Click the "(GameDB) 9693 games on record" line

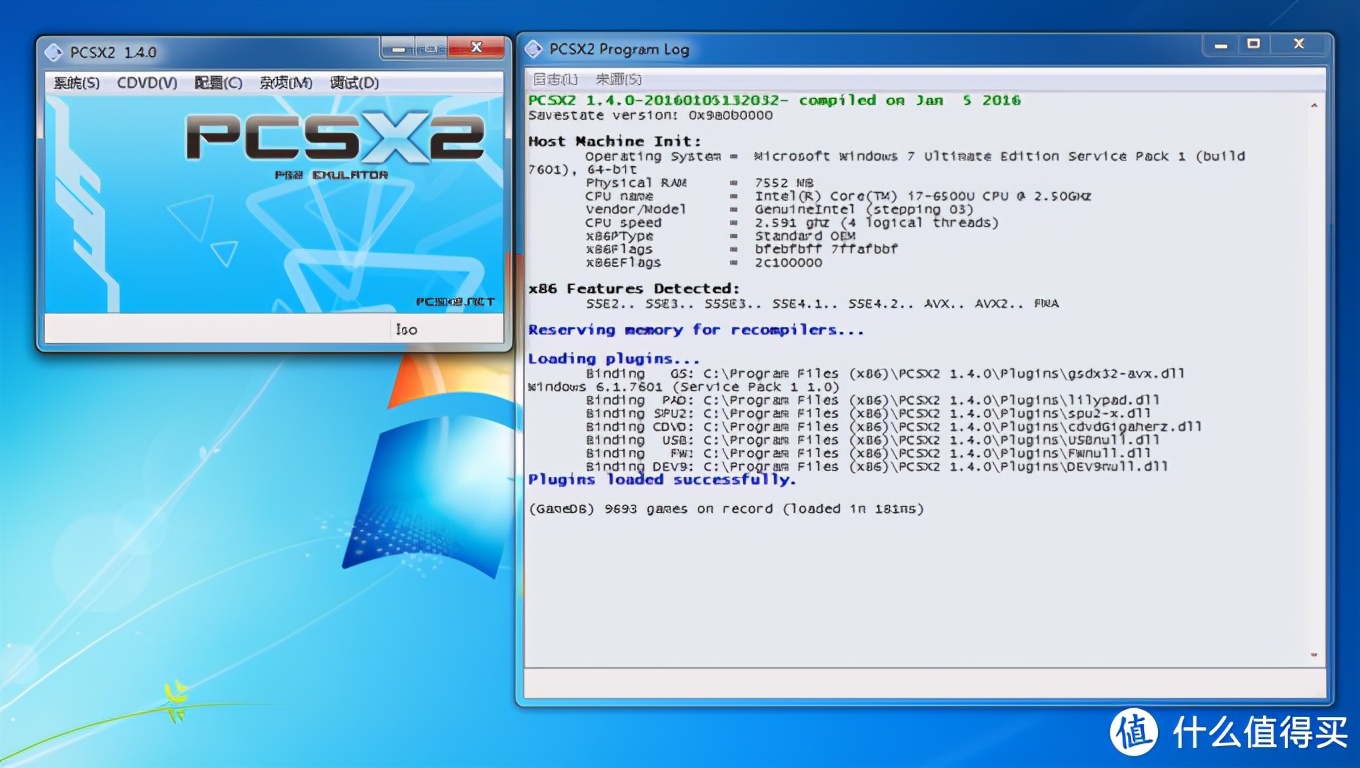tap(726, 509)
